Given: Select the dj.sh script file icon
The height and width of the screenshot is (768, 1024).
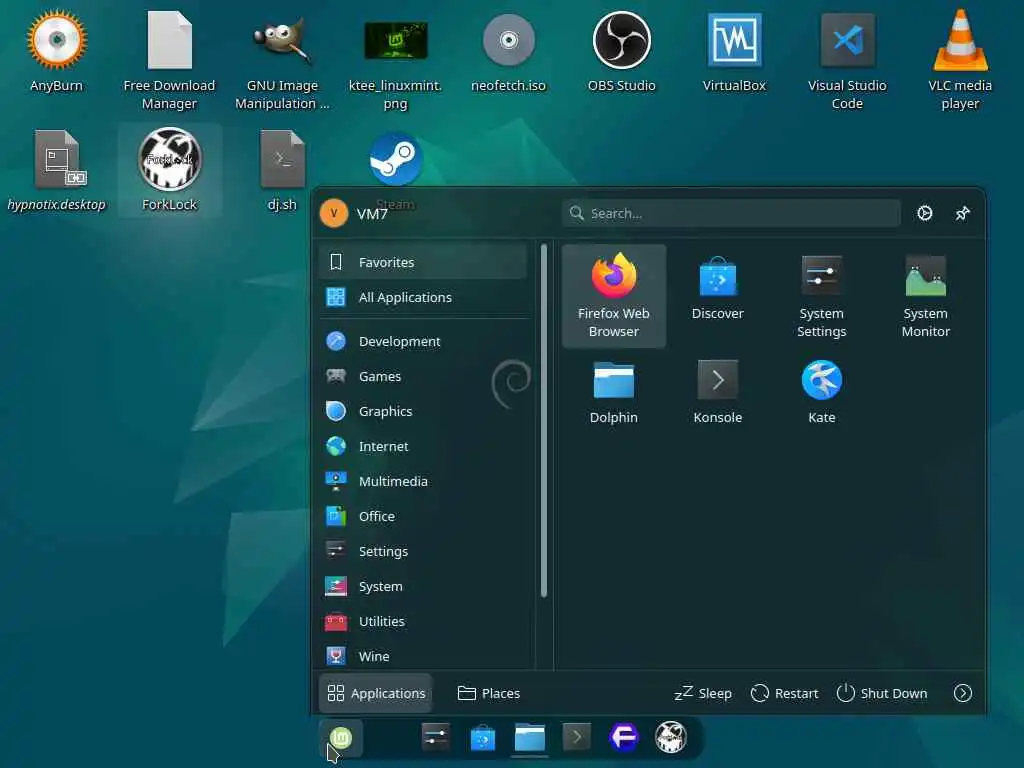Looking at the screenshot, I should tap(282, 160).
